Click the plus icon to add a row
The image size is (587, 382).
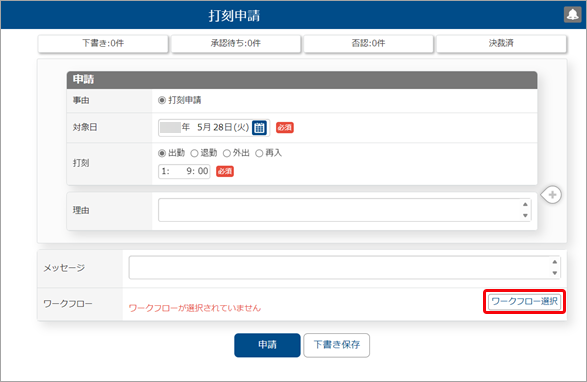[x=552, y=195]
